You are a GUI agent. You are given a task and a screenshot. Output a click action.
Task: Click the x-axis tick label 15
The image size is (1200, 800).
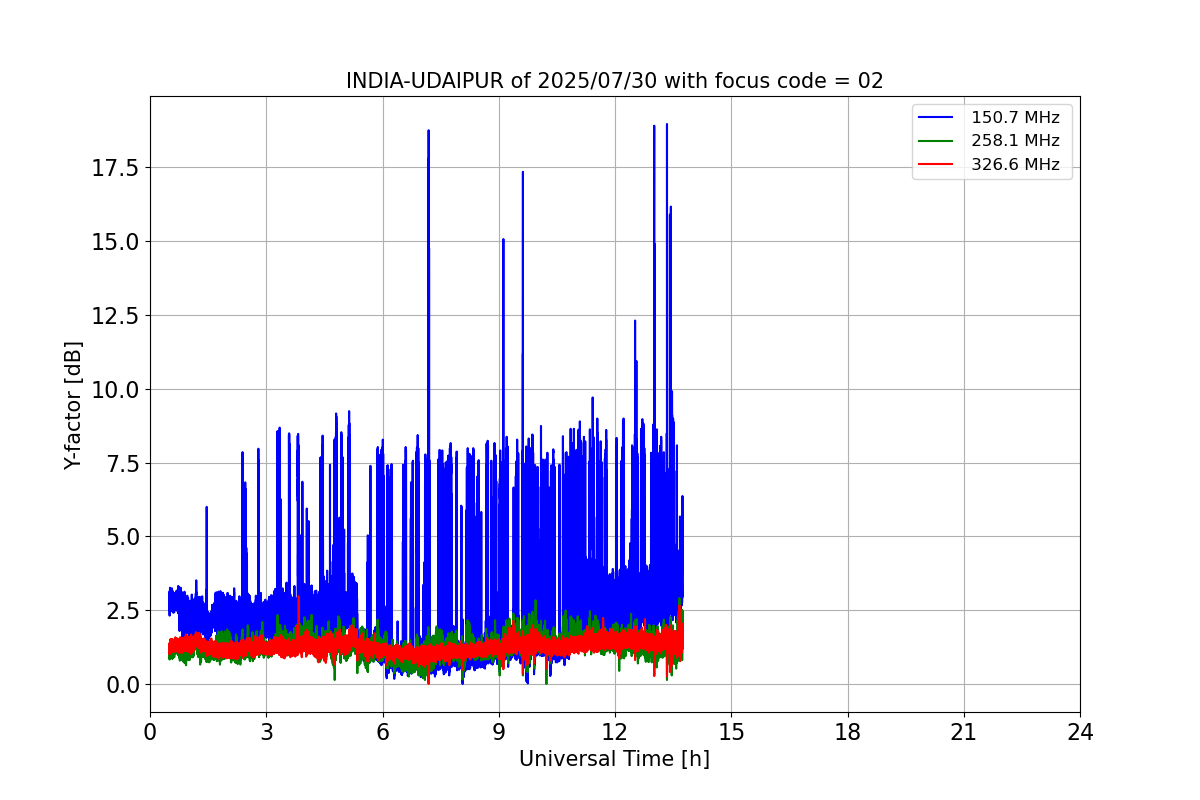731,732
